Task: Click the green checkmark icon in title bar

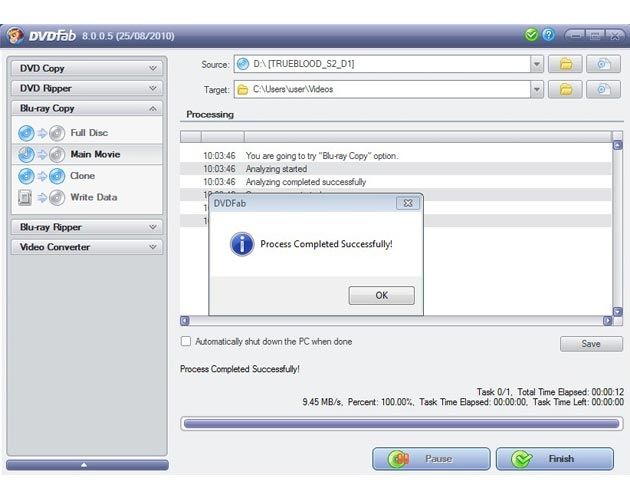Action: point(531,35)
